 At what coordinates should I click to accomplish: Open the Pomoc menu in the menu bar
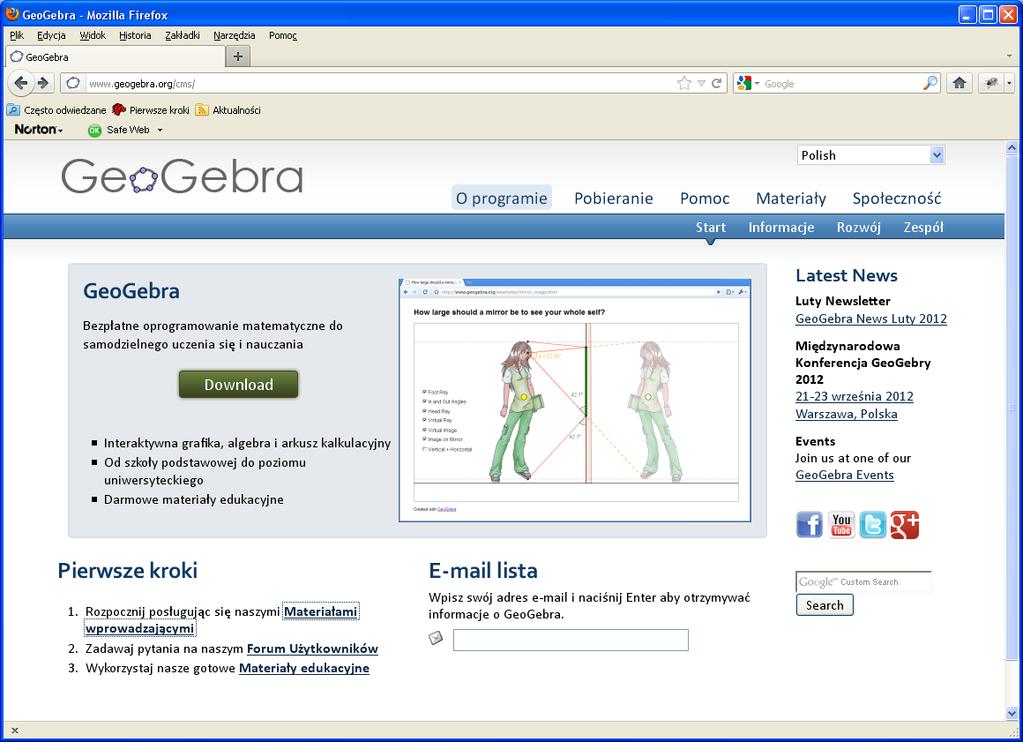[282, 35]
